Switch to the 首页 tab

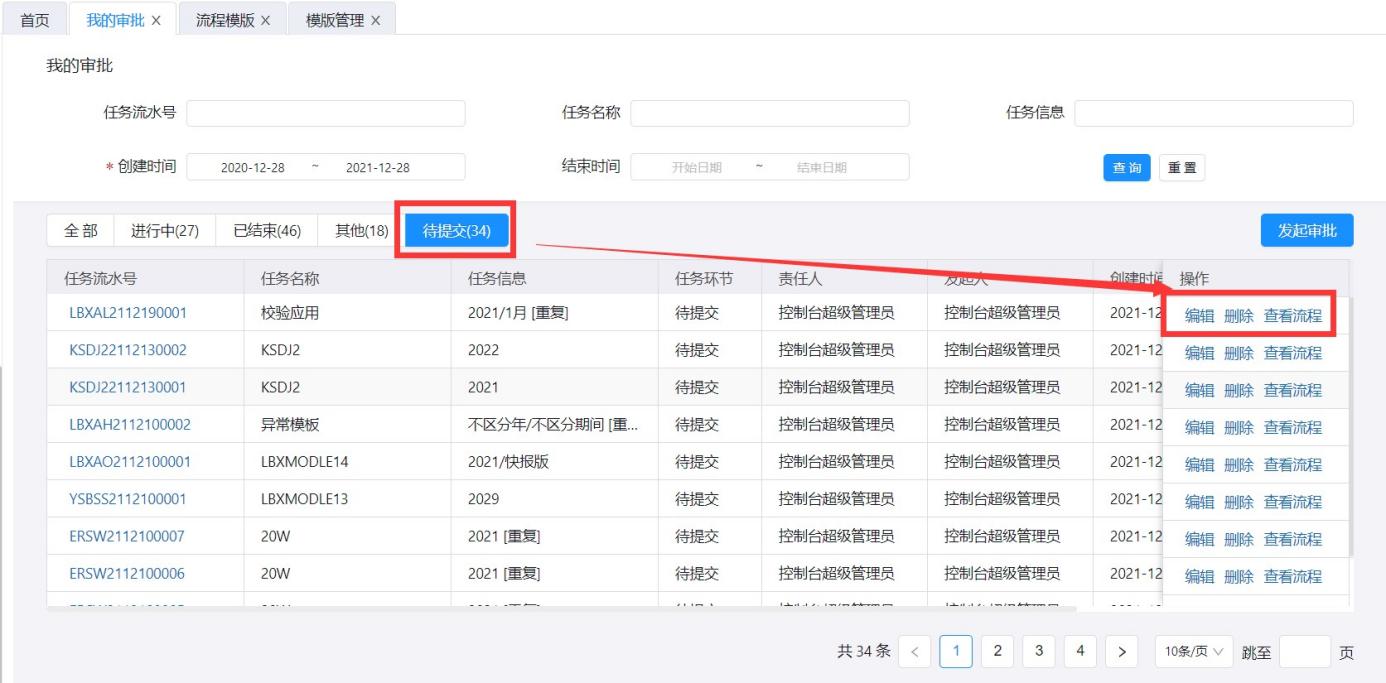coord(36,21)
